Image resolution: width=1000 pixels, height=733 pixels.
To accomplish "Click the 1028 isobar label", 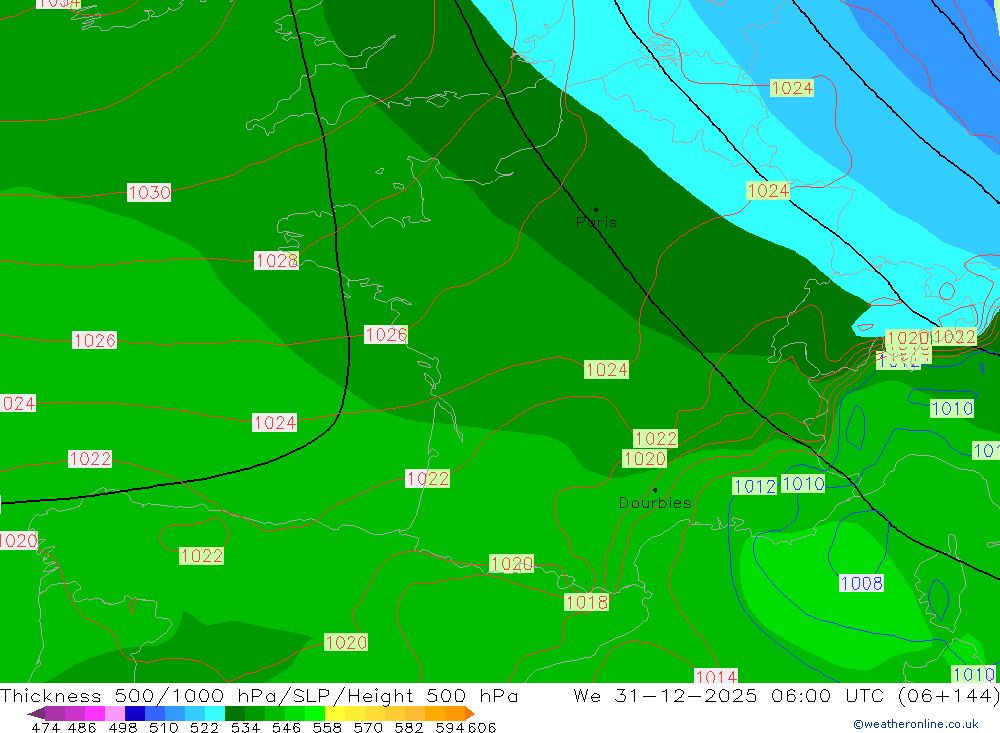I will (276, 260).
